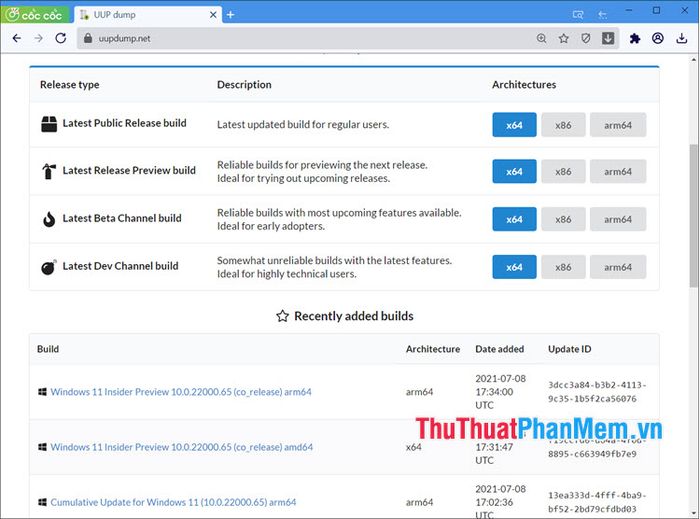Choose arm64 for Latest Public Release build
700x519 pixels.
[618, 125]
